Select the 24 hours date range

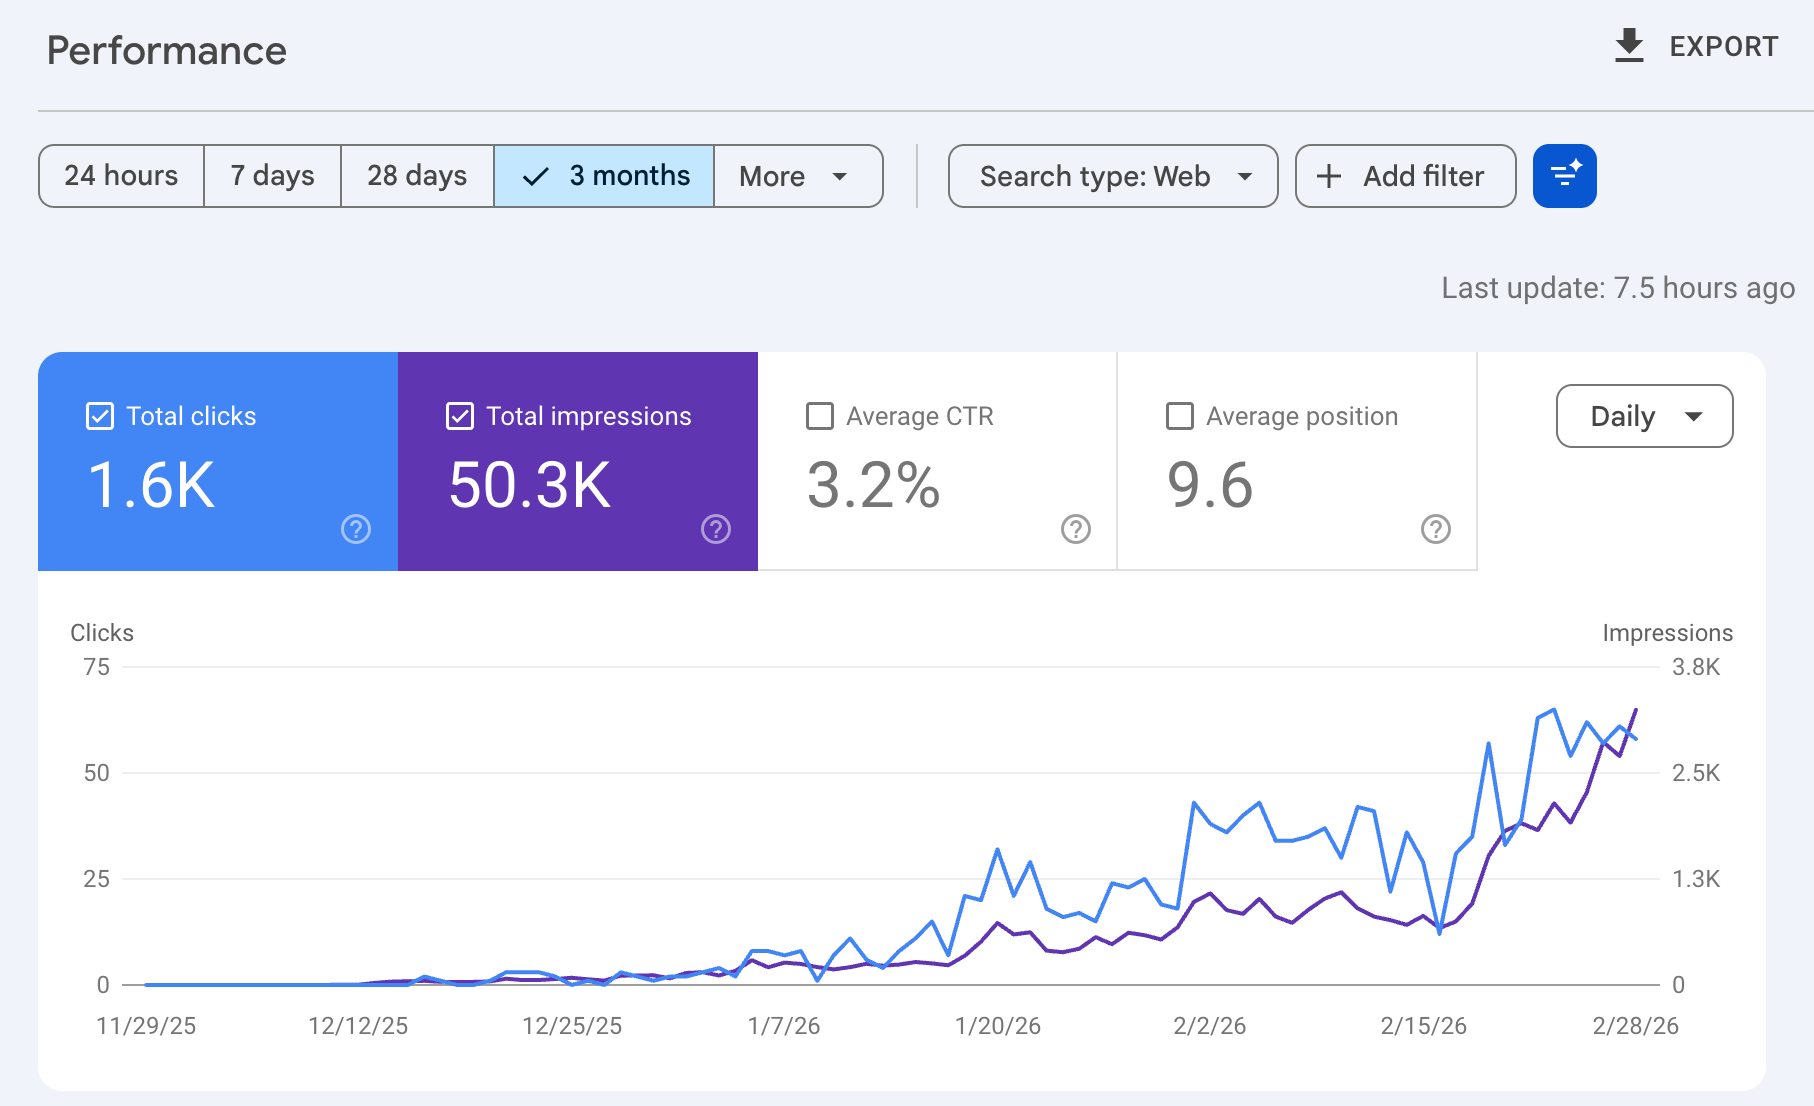121,176
